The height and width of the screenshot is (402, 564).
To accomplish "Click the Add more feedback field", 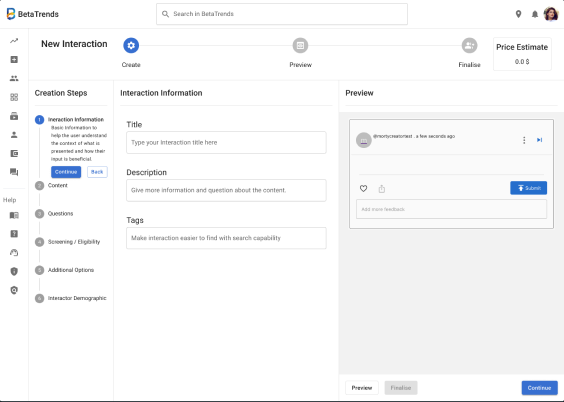I will click(451, 209).
